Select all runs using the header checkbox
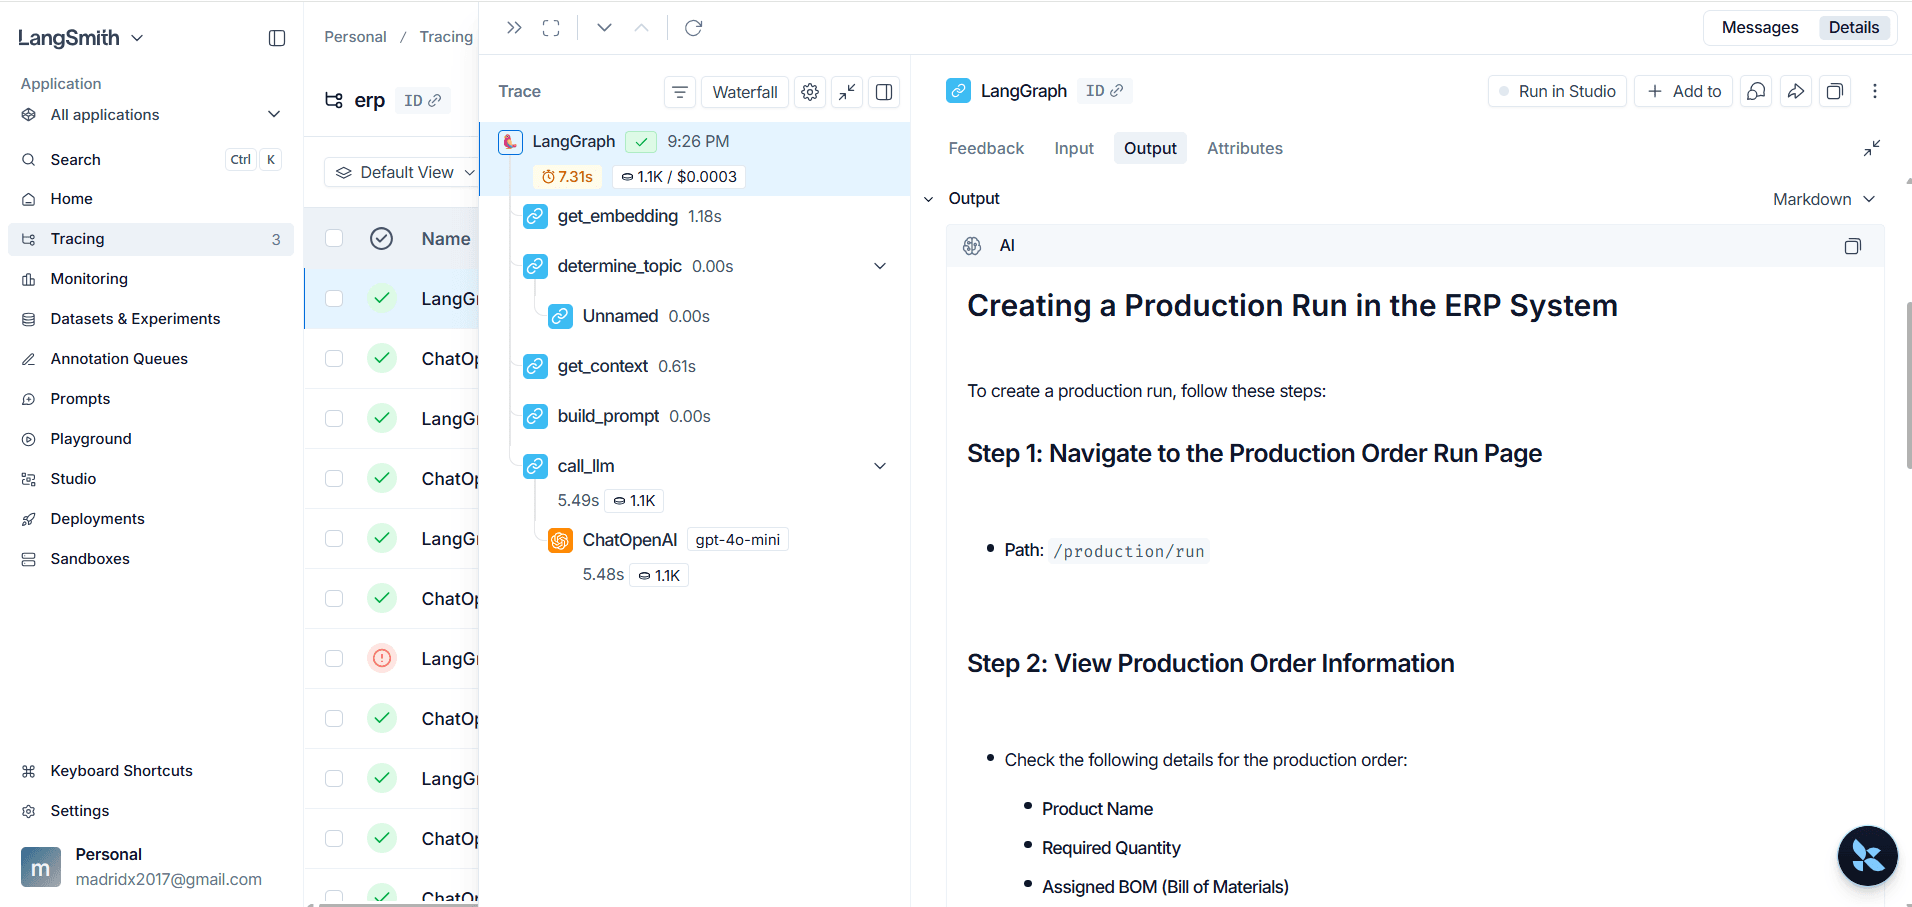1912x907 pixels. [x=333, y=238]
